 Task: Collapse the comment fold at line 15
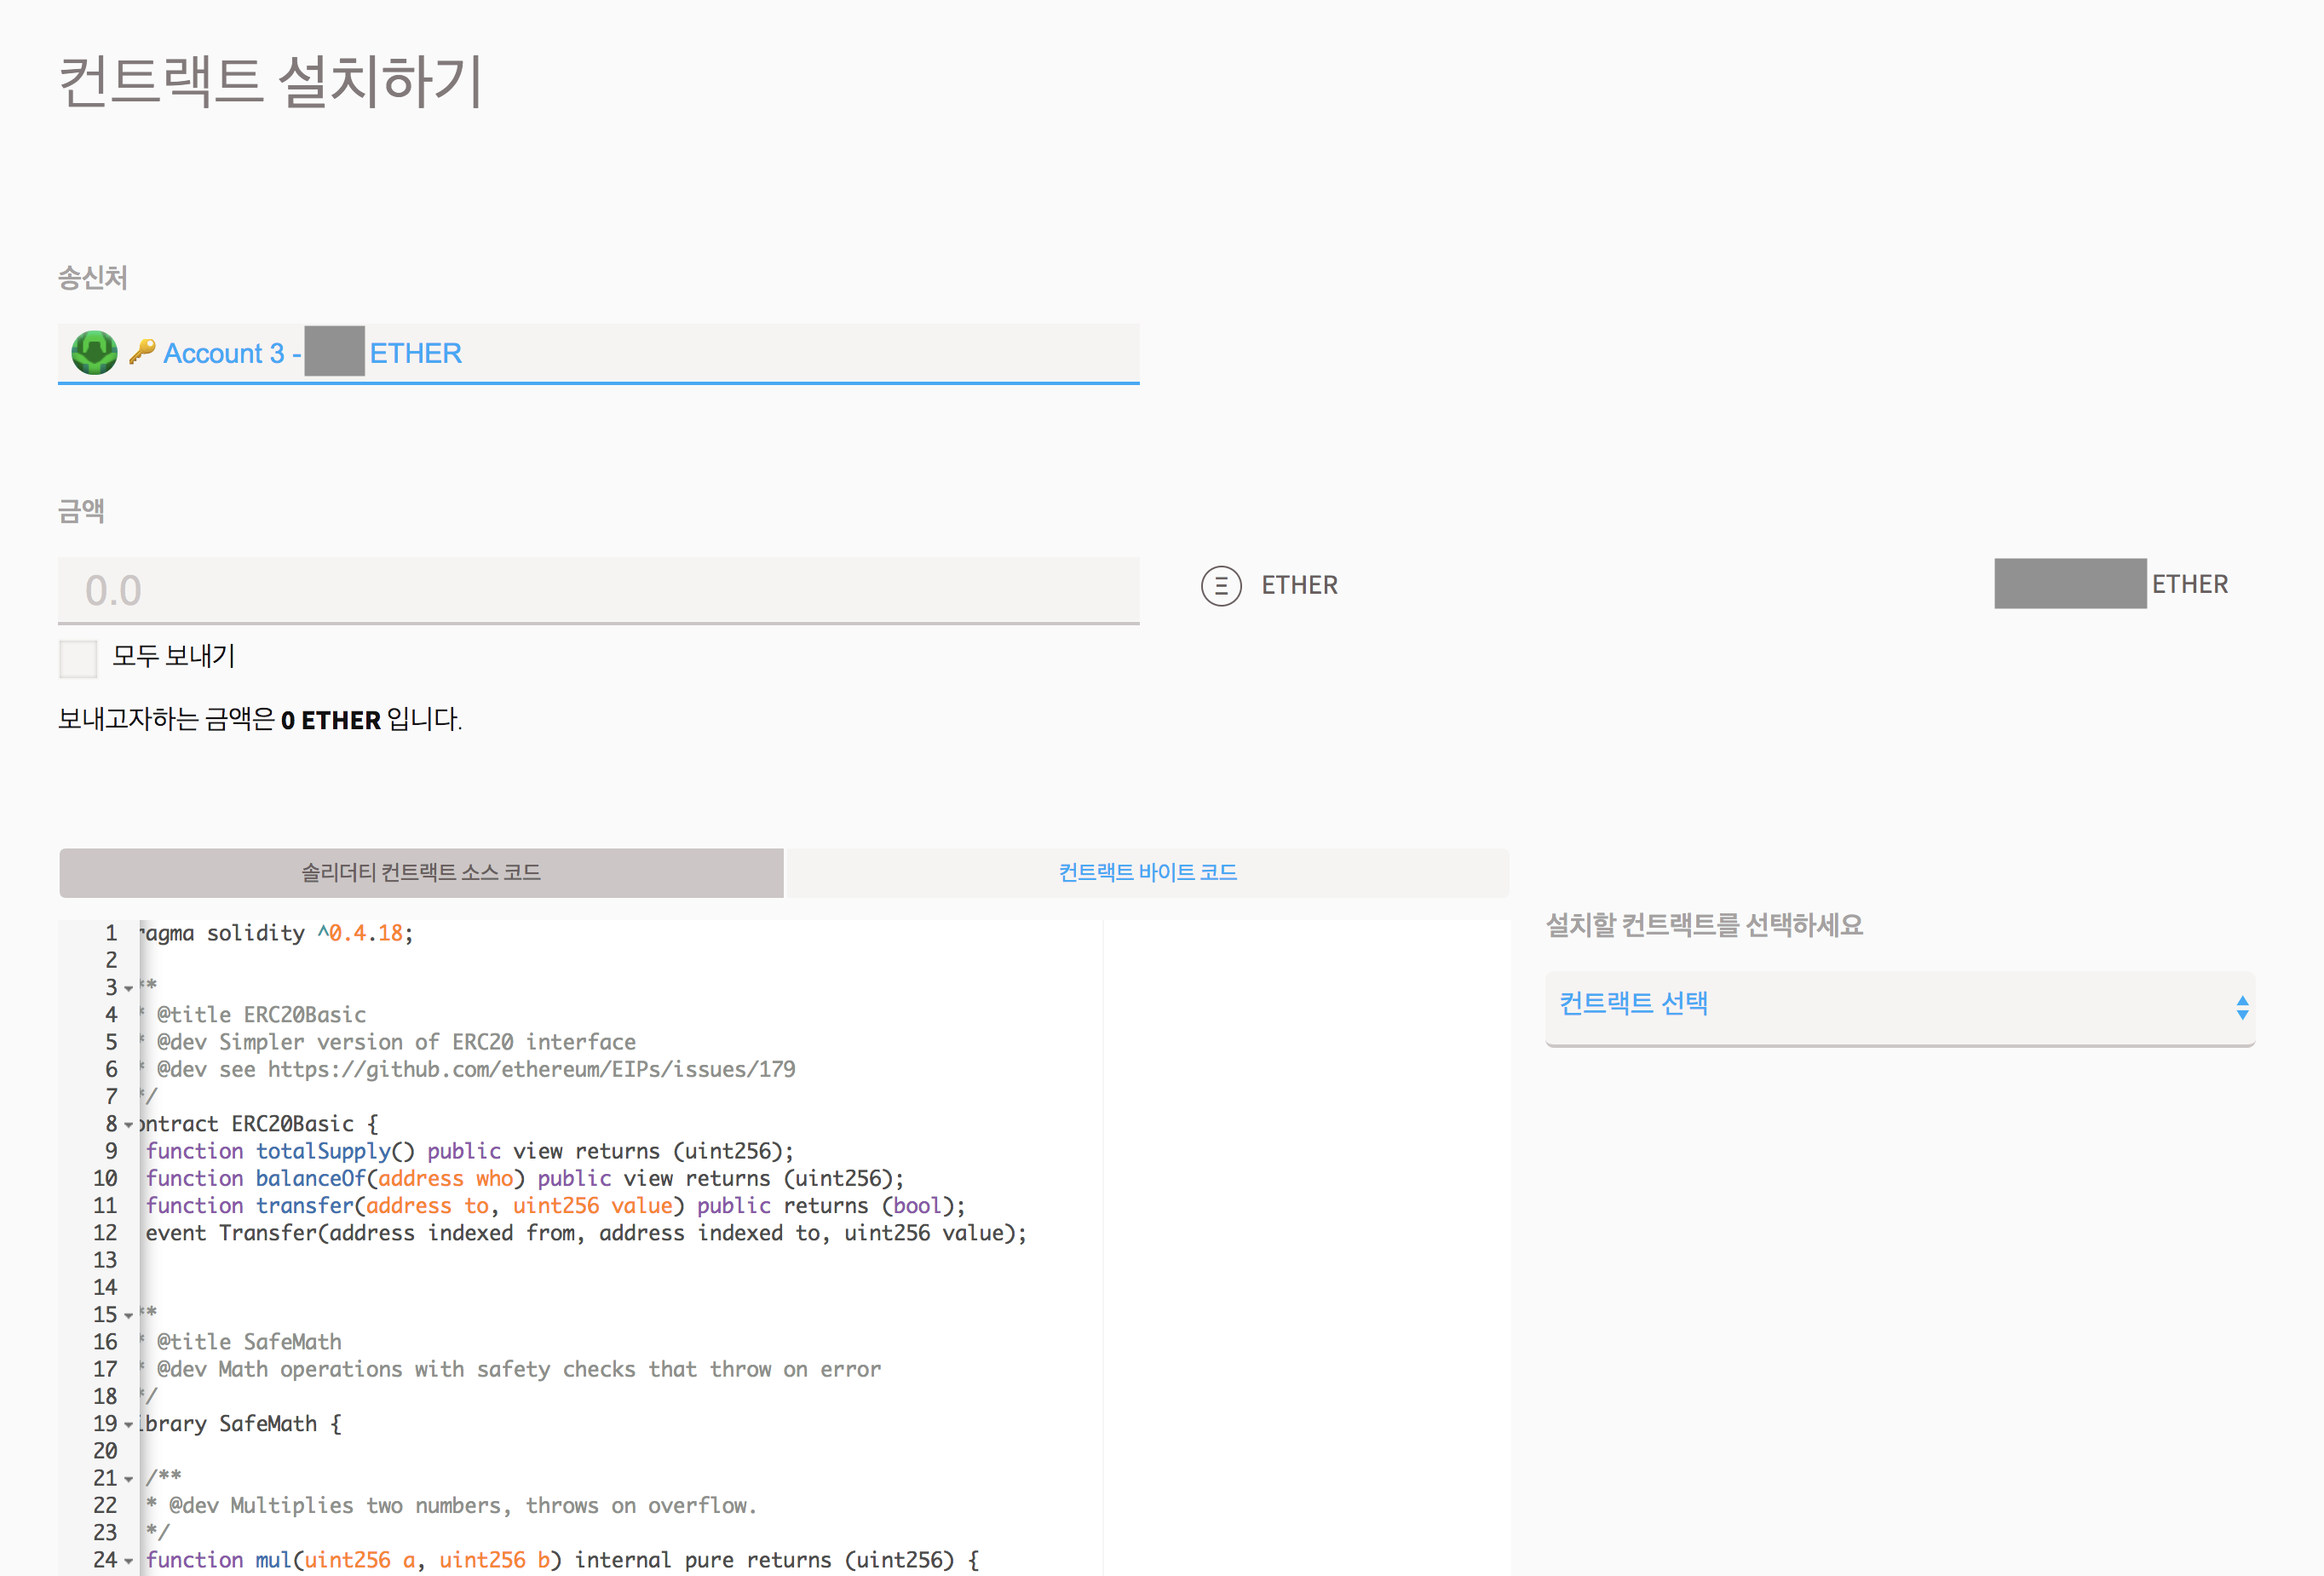(128, 1316)
